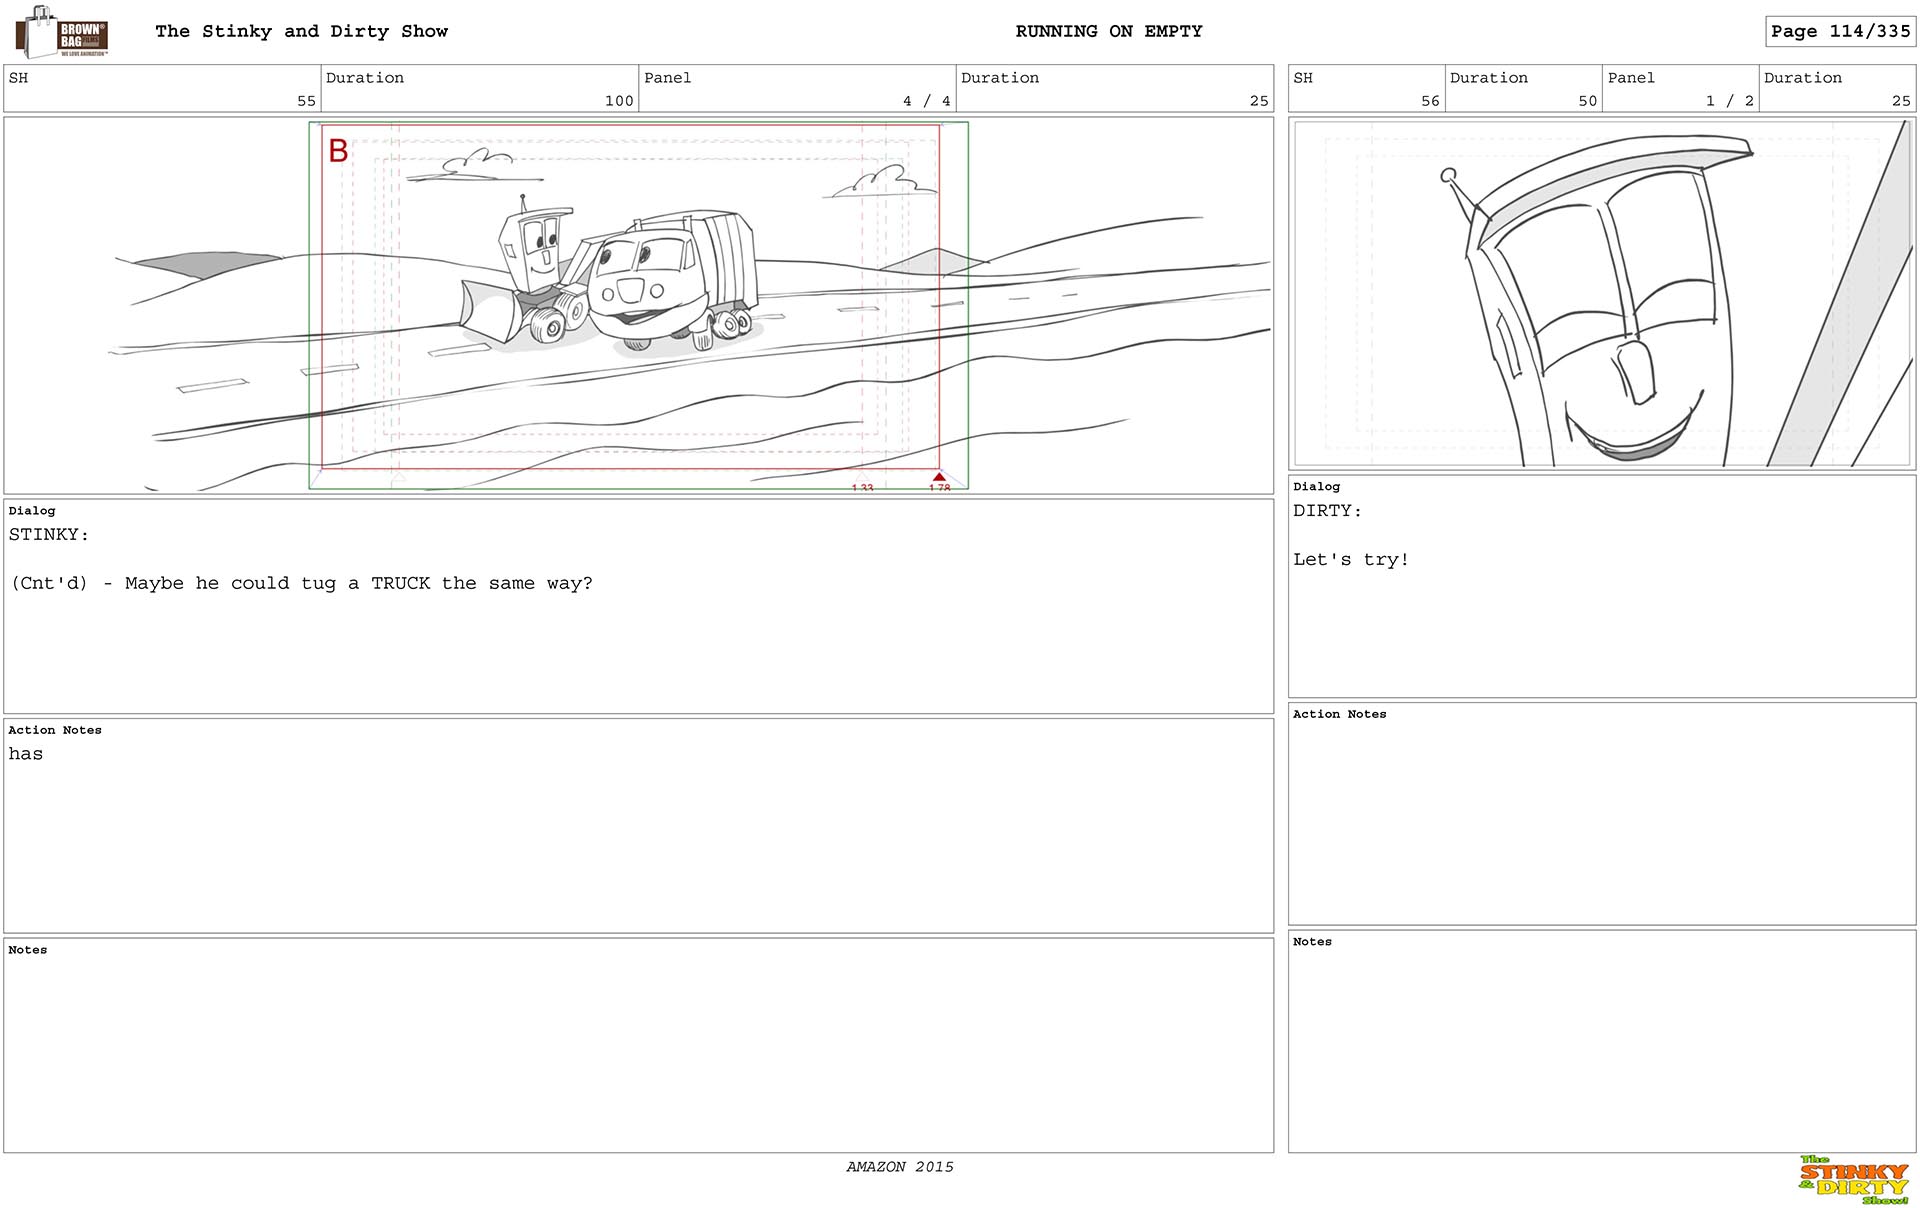Click the Notes field under shot 55
1920x1208 pixels.
pyautogui.click(x=638, y=1045)
